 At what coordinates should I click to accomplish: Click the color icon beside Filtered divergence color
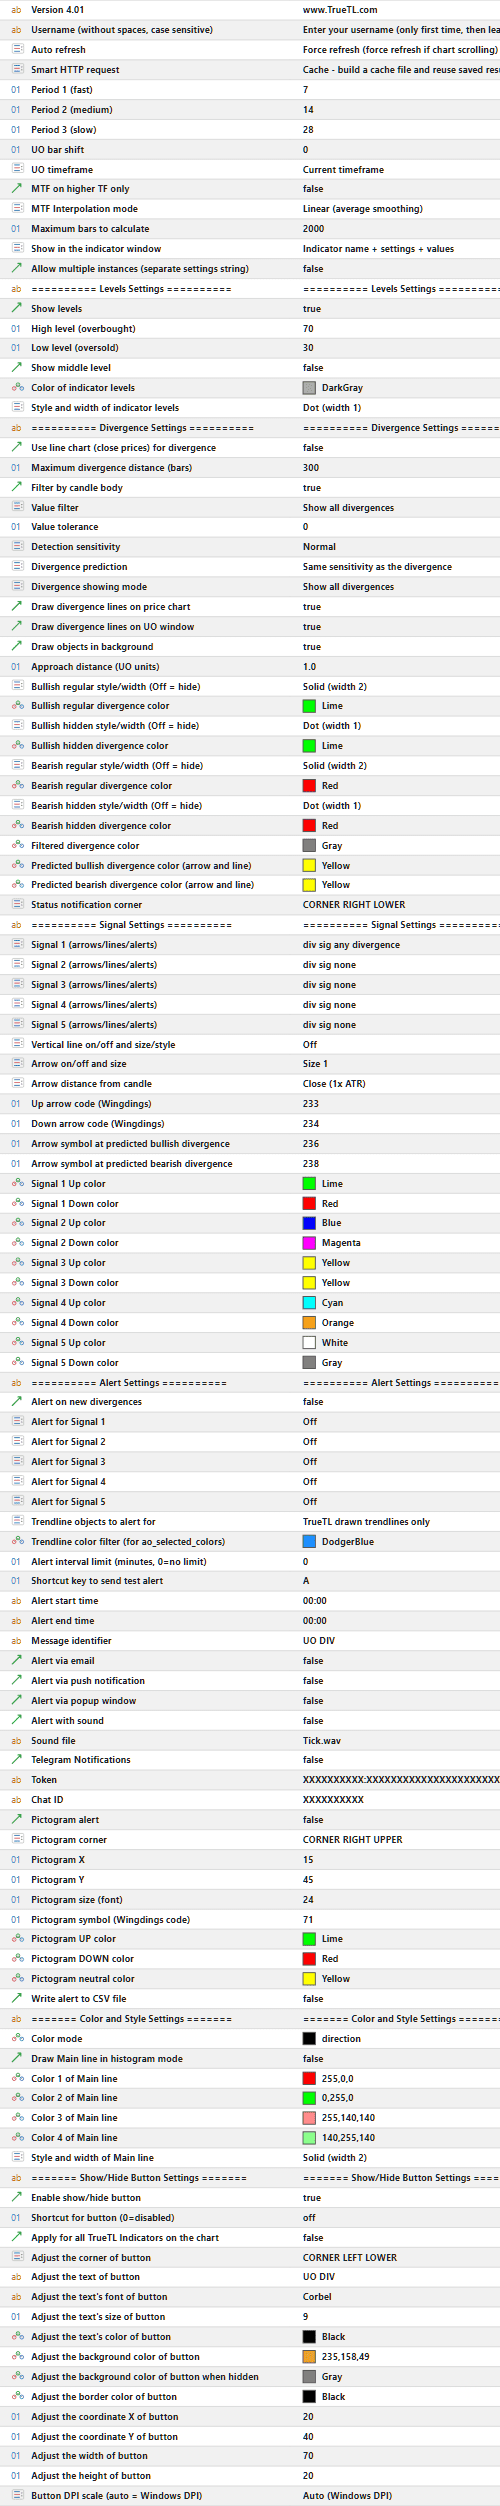point(16,846)
